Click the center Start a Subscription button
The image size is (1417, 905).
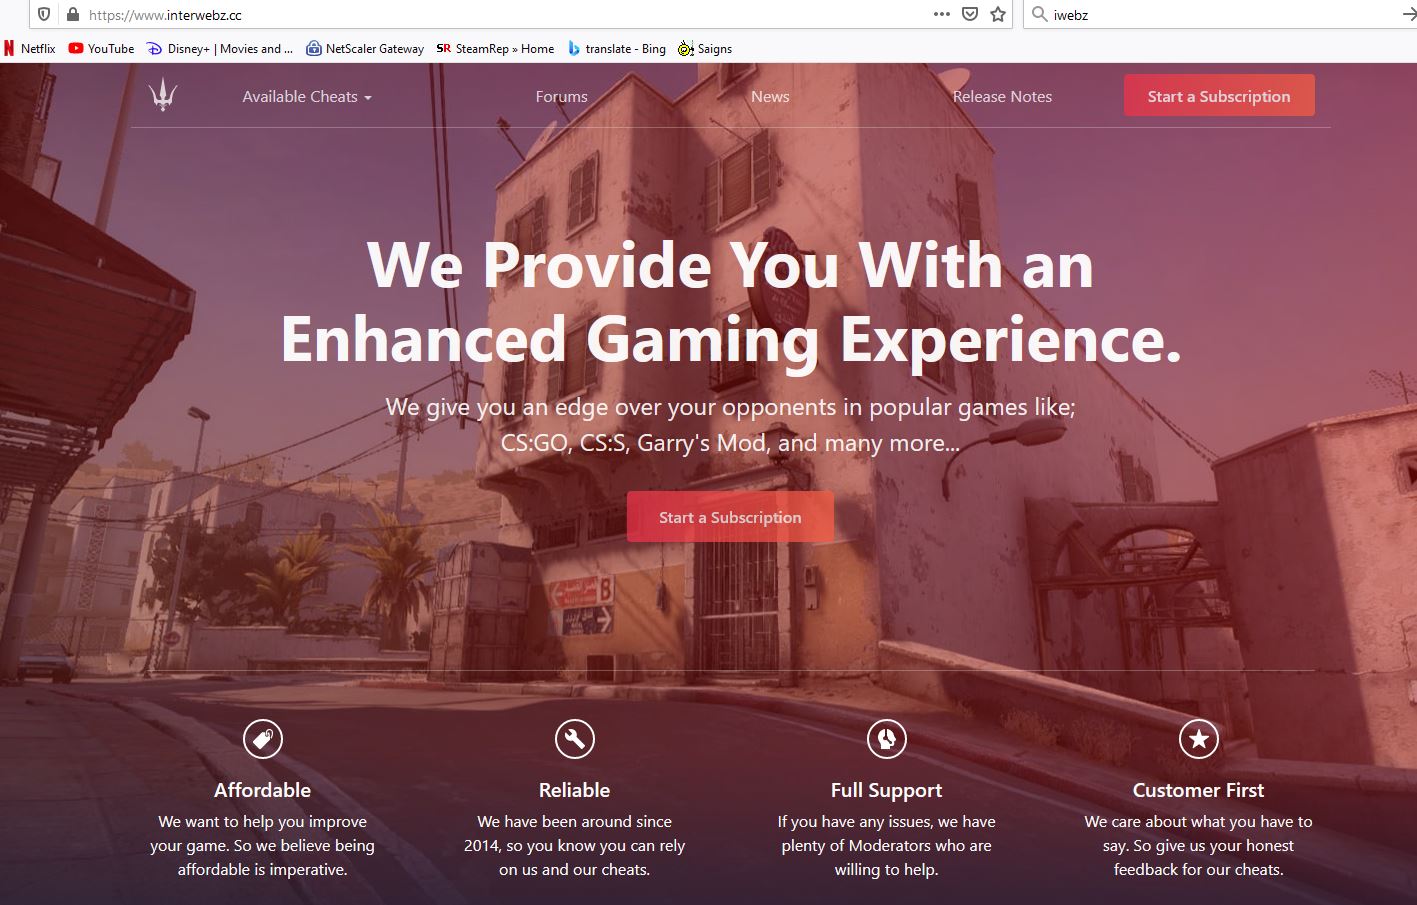click(x=730, y=517)
